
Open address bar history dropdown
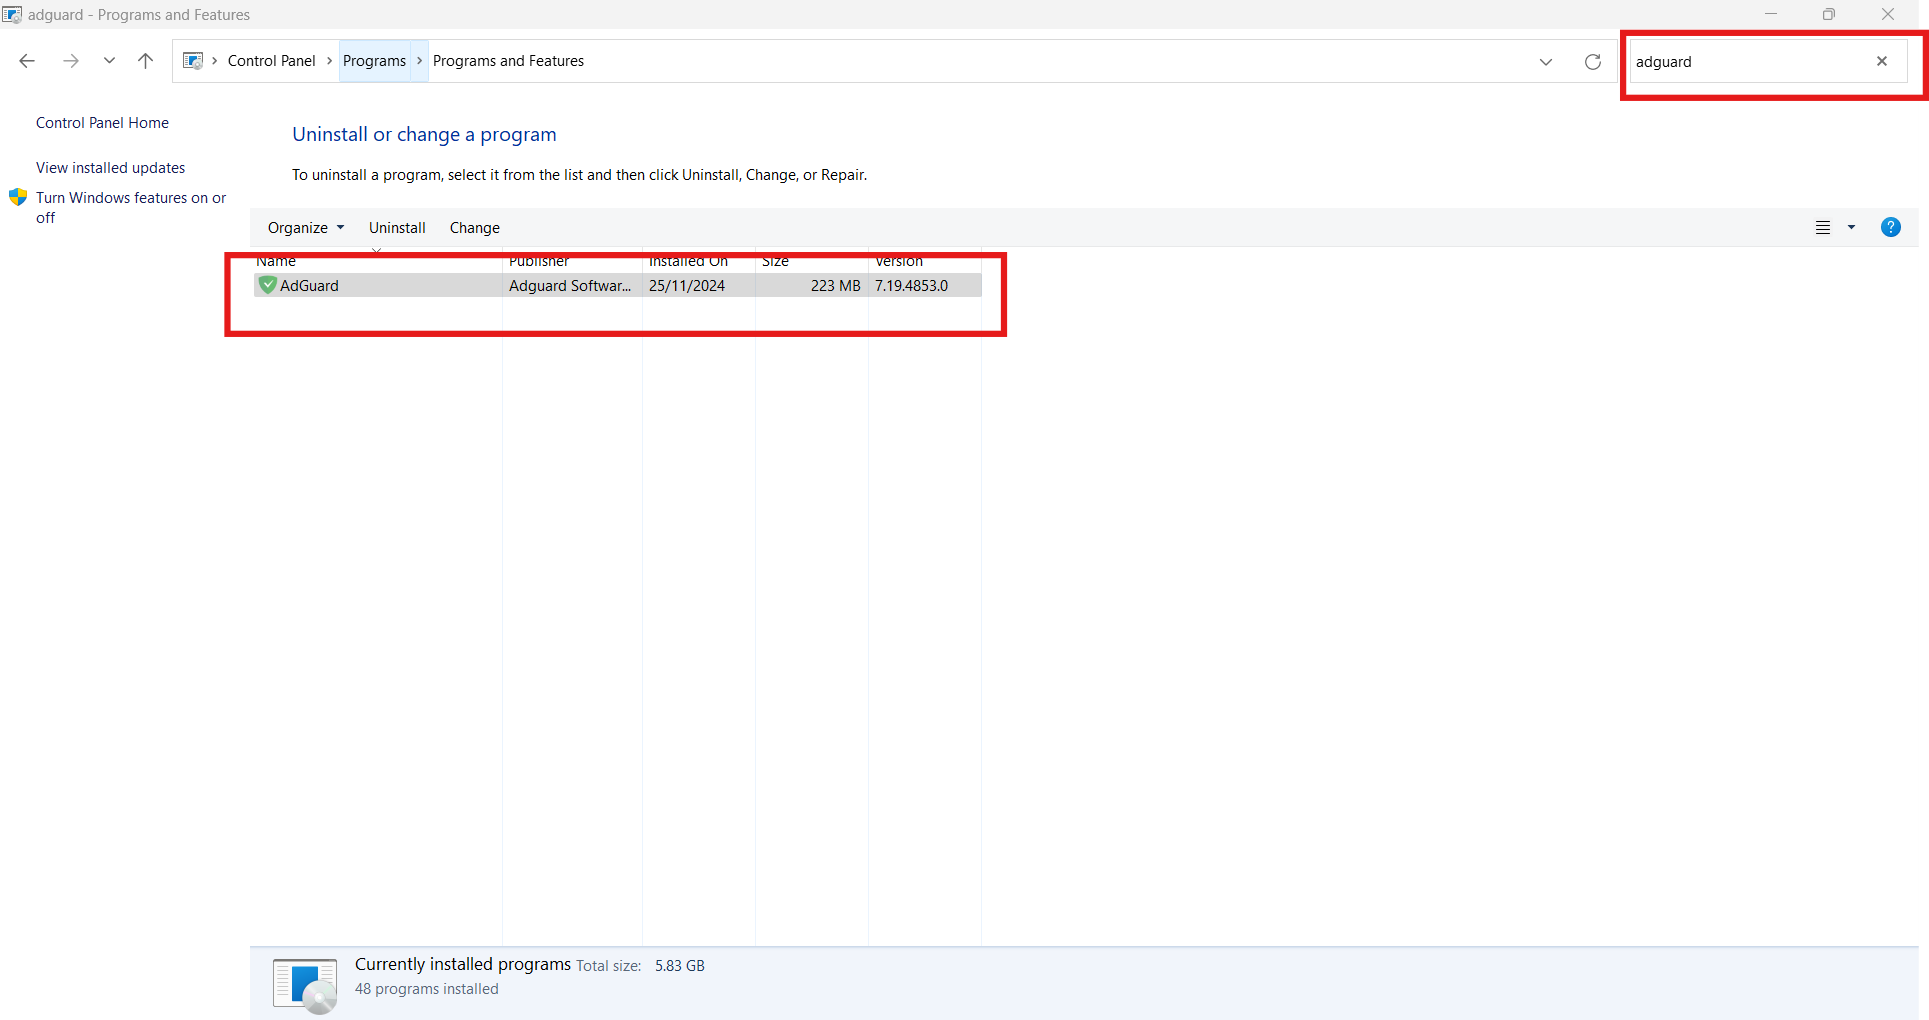[x=1546, y=62]
